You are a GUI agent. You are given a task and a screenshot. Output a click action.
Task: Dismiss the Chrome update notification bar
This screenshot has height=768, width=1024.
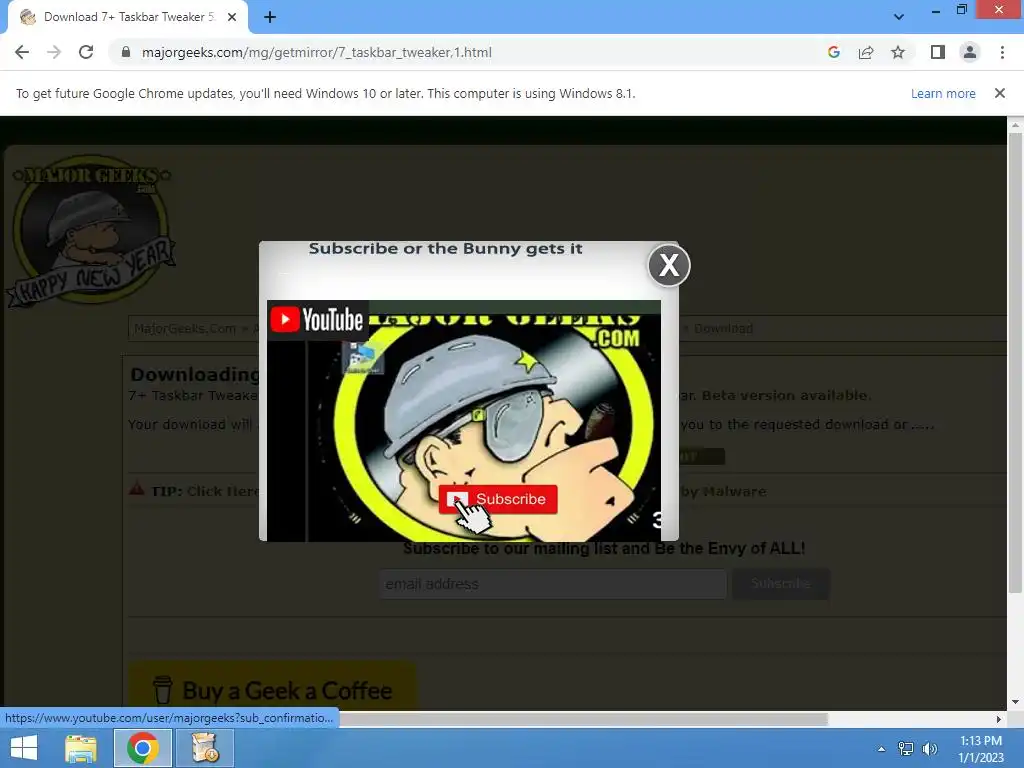[x=999, y=93]
